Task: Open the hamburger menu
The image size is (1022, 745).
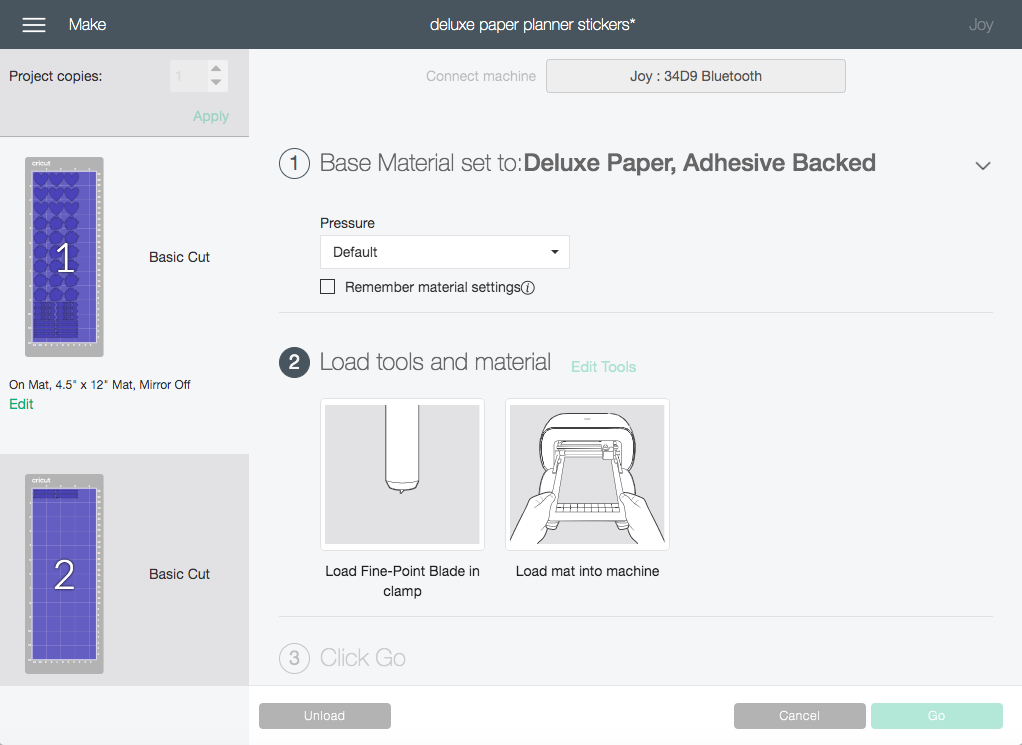Action: (x=34, y=25)
